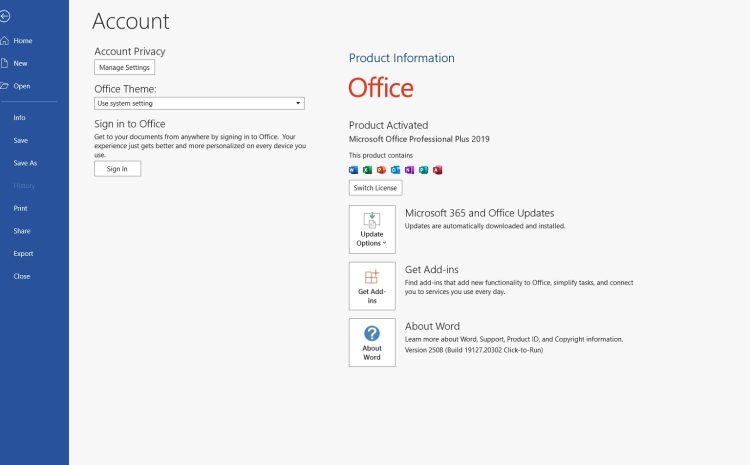The image size is (750, 465).
Task: Click the Excel product icon
Action: point(367,170)
